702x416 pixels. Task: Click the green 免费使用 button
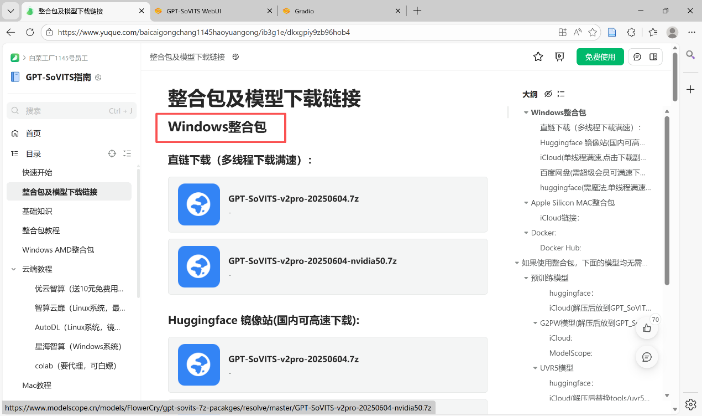[601, 57]
